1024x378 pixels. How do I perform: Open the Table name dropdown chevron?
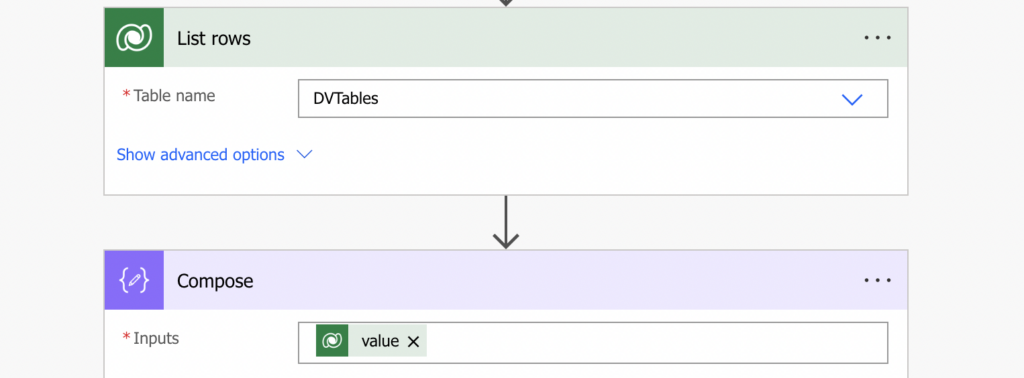pos(852,99)
